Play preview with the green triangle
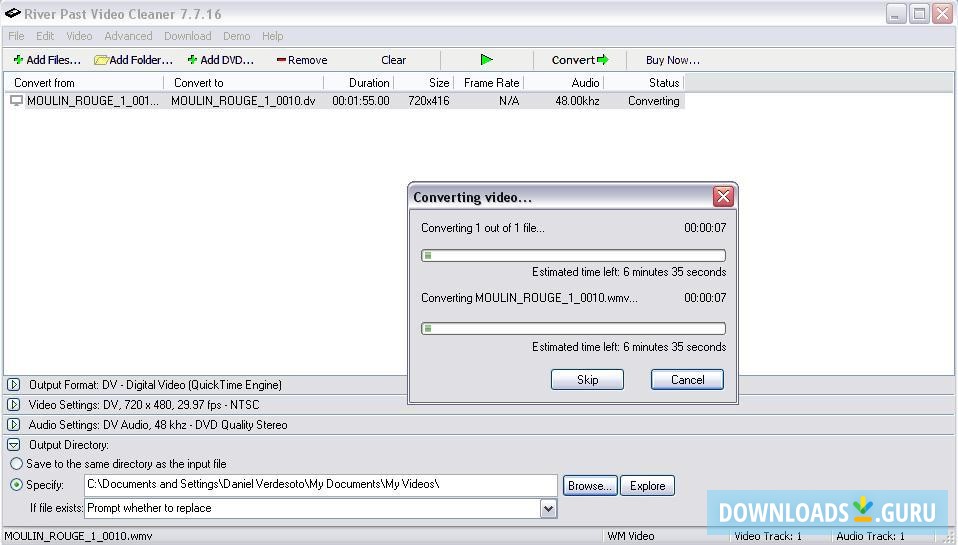 click(486, 60)
